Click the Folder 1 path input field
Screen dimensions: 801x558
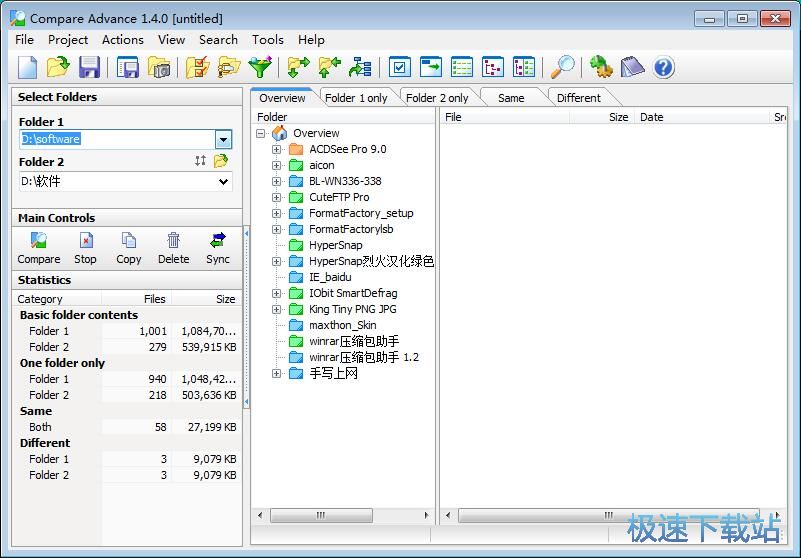coord(117,139)
